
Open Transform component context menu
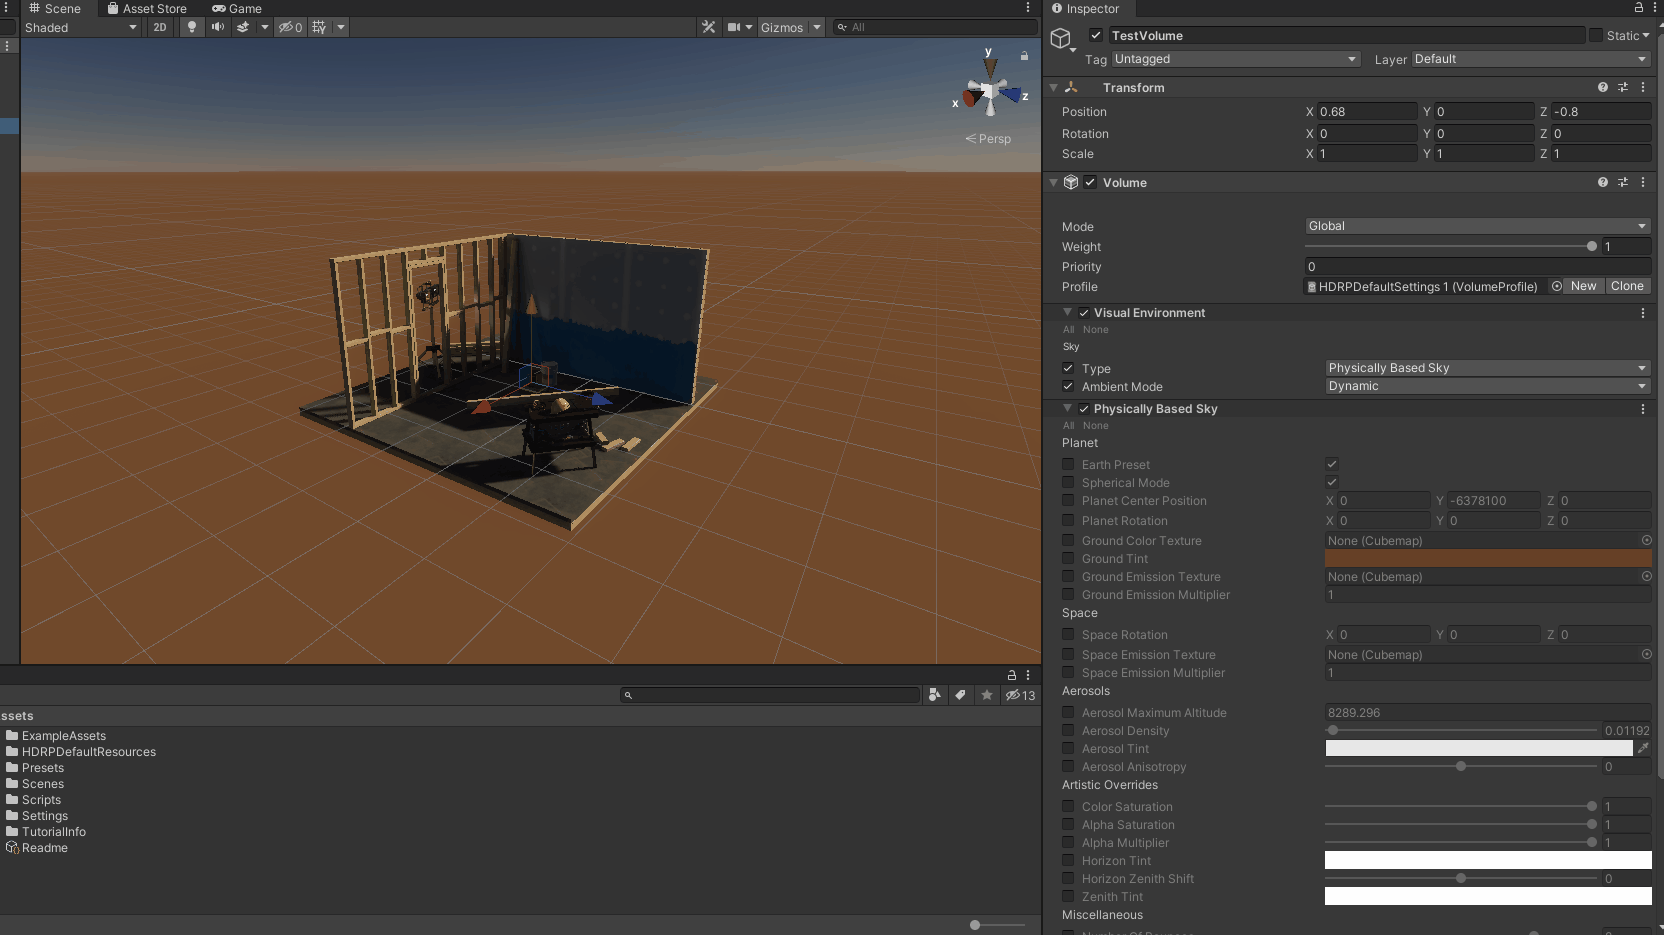pos(1643,87)
